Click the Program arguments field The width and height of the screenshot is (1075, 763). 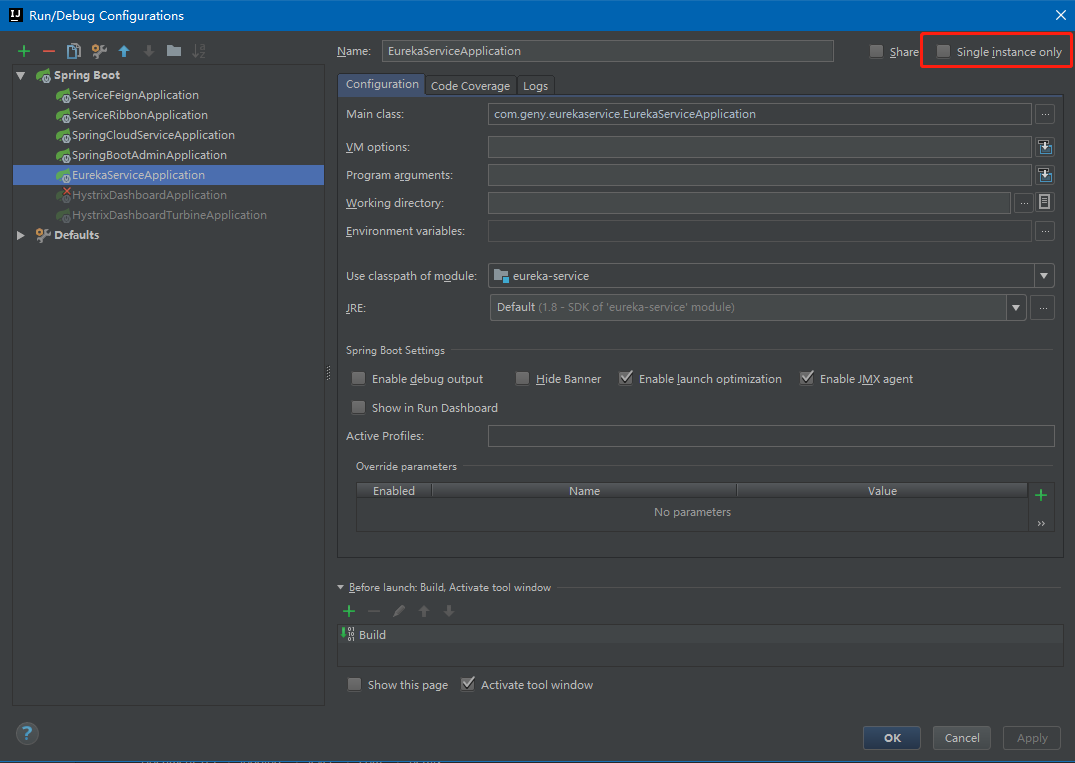760,175
